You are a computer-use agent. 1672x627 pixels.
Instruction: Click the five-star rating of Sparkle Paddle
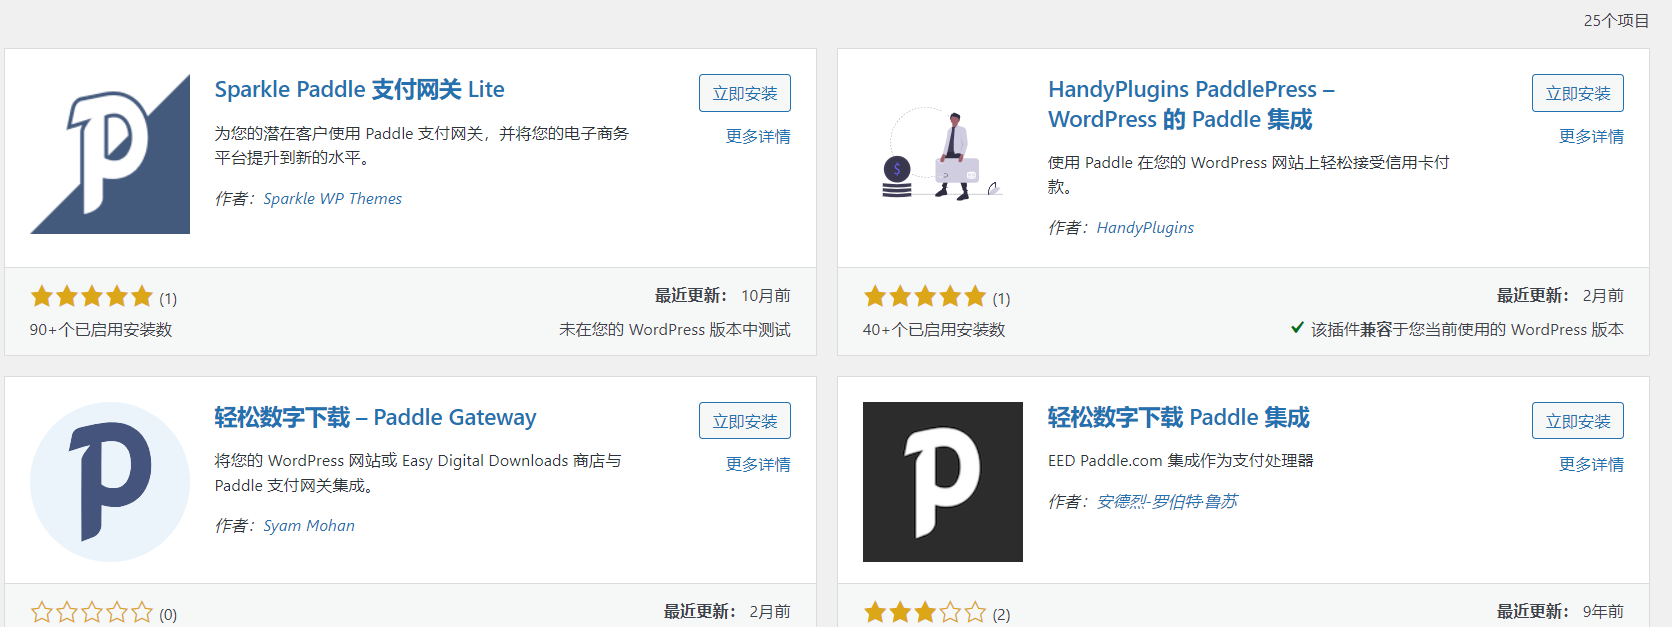(x=92, y=296)
